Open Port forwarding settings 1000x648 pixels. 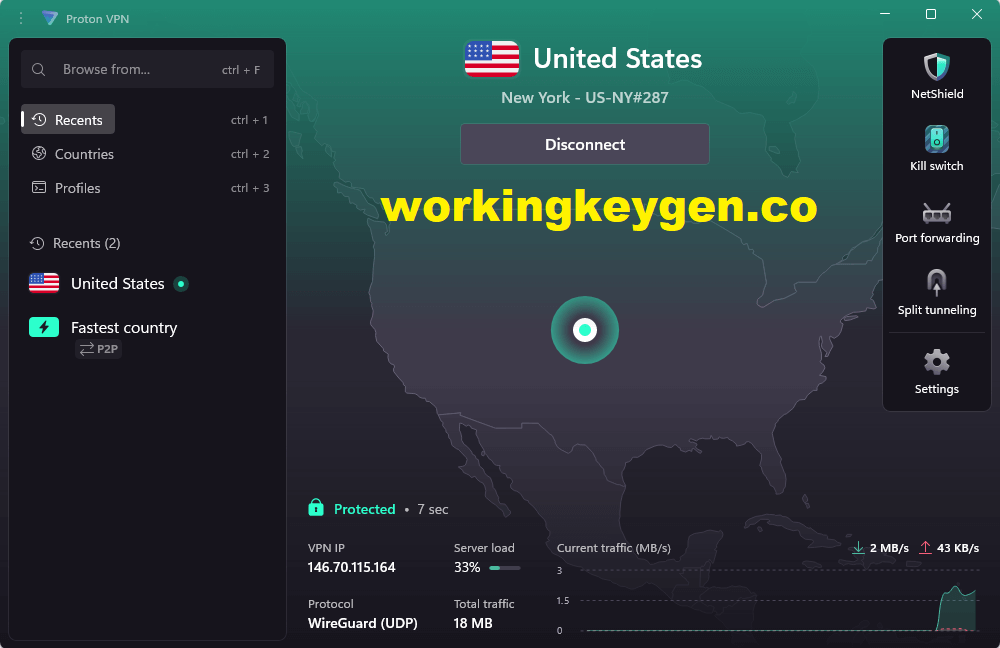click(x=936, y=213)
